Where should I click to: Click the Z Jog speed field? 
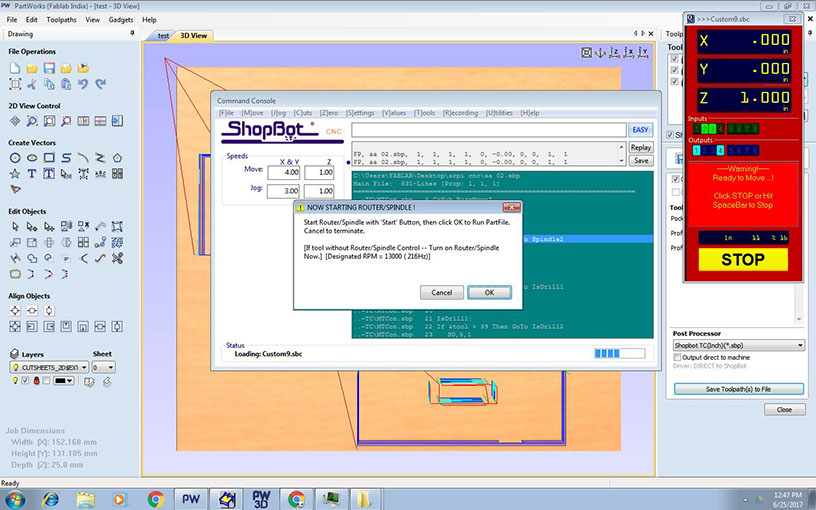319,191
